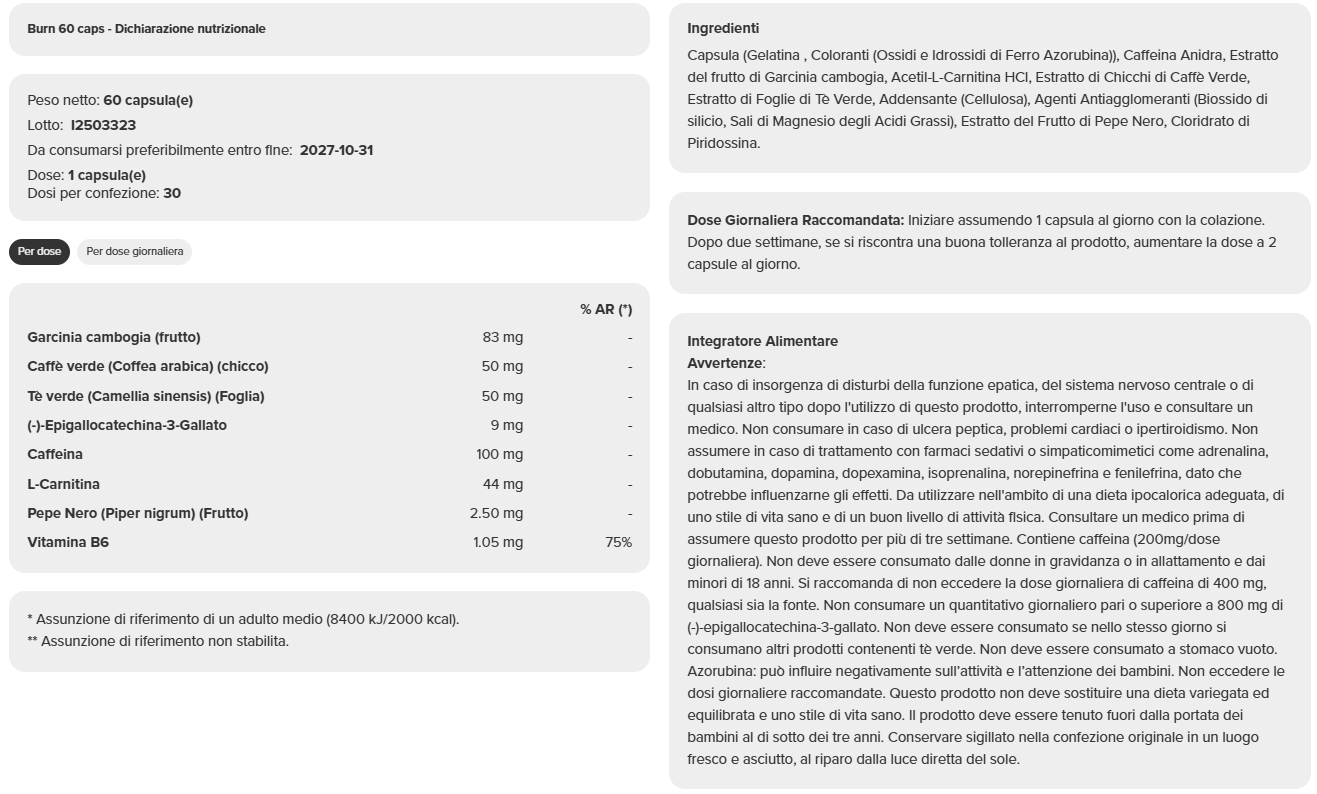Viewport: 1317px width, 794px height.
Task: Click the "% AR (*)" column header
Action: 606,309
